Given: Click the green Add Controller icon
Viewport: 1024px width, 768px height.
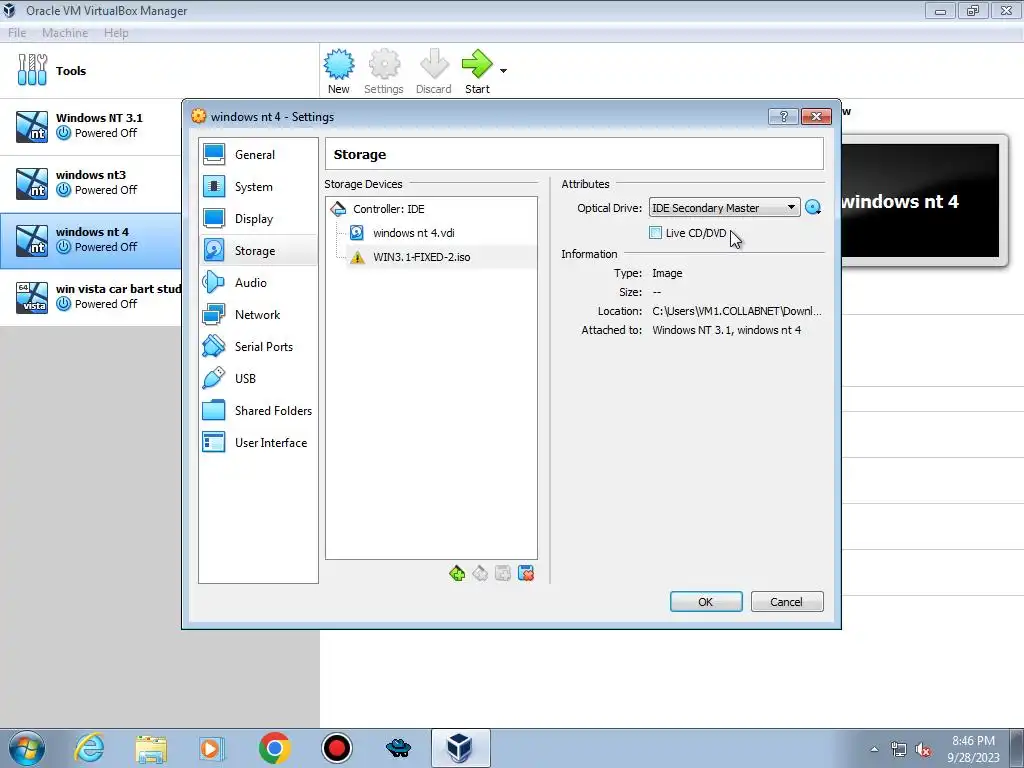Looking at the screenshot, I should (x=457, y=573).
